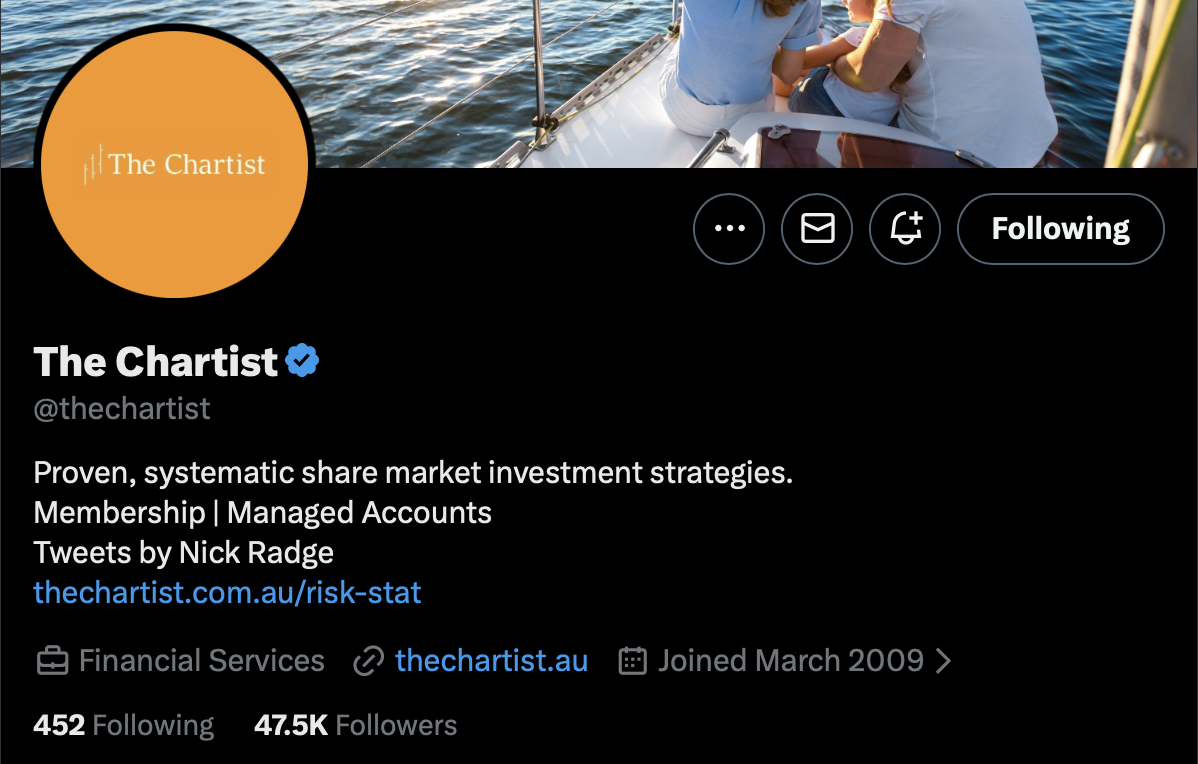
Task: View the 47.5K Followers list
Action: [x=355, y=724]
